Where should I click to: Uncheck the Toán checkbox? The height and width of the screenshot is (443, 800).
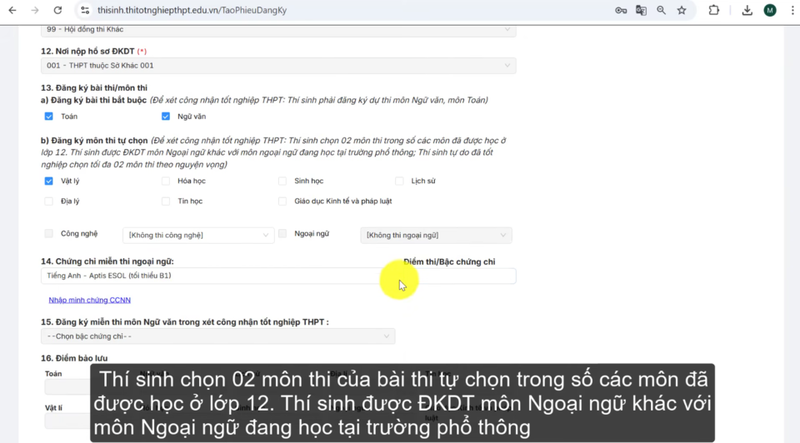[48, 116]
